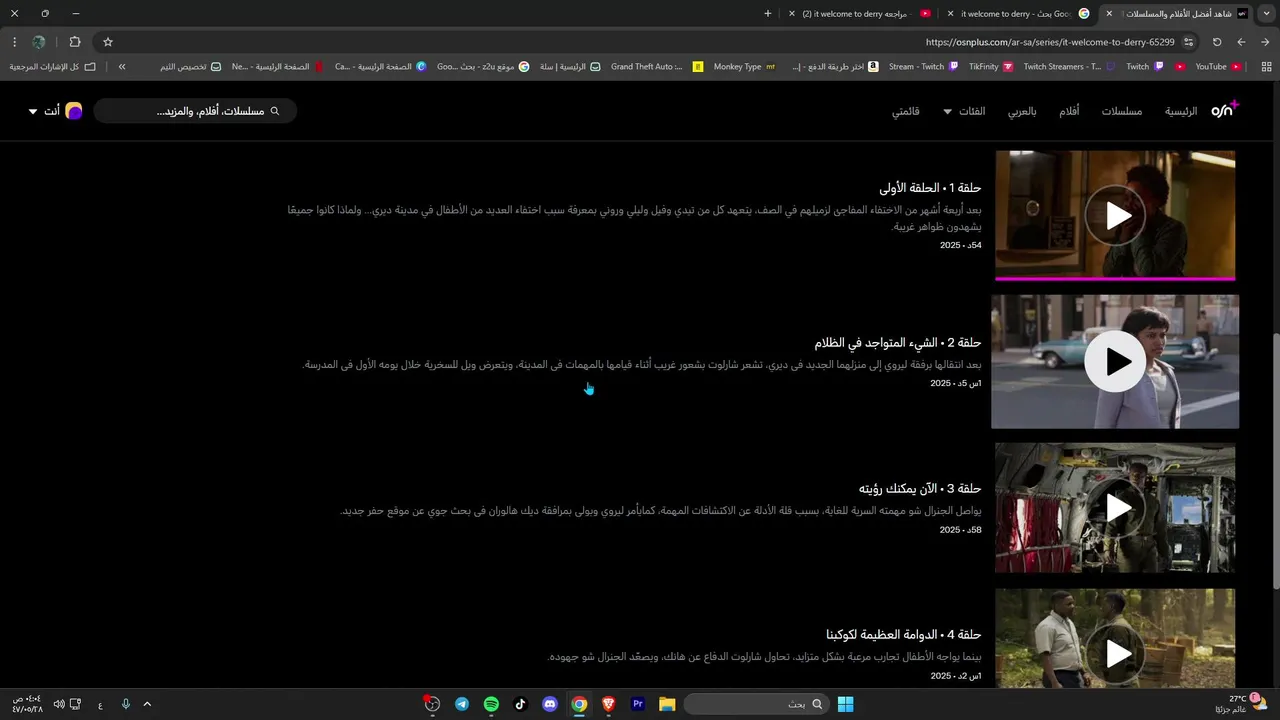
Task: Open the weather widget on the taskbar
Action: [1240, 704]
